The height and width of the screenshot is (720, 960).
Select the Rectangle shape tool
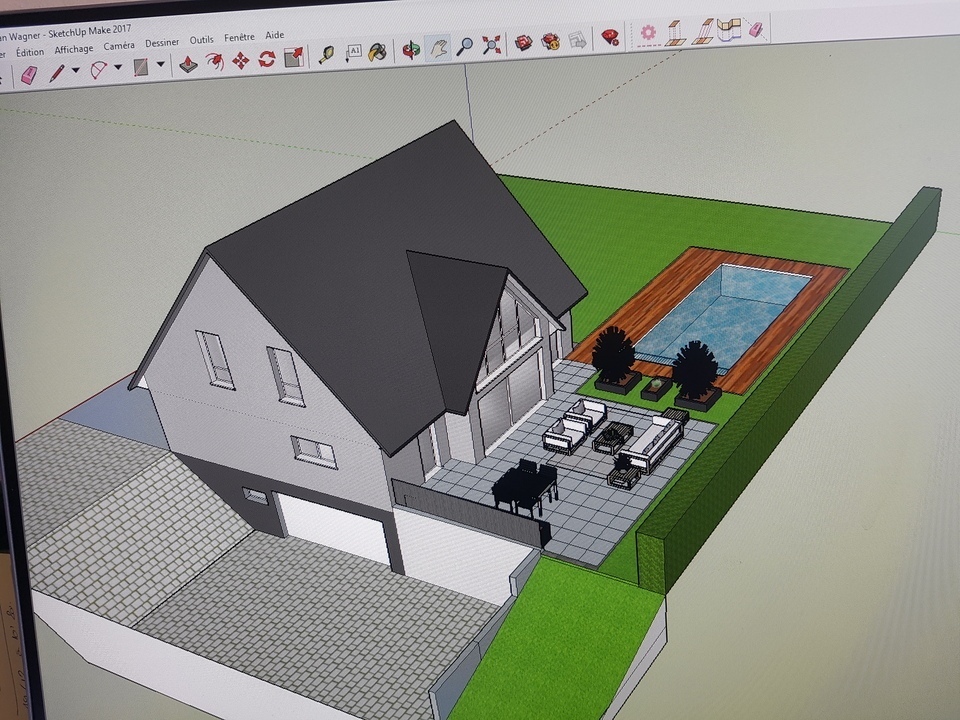[x=141, y=67]
